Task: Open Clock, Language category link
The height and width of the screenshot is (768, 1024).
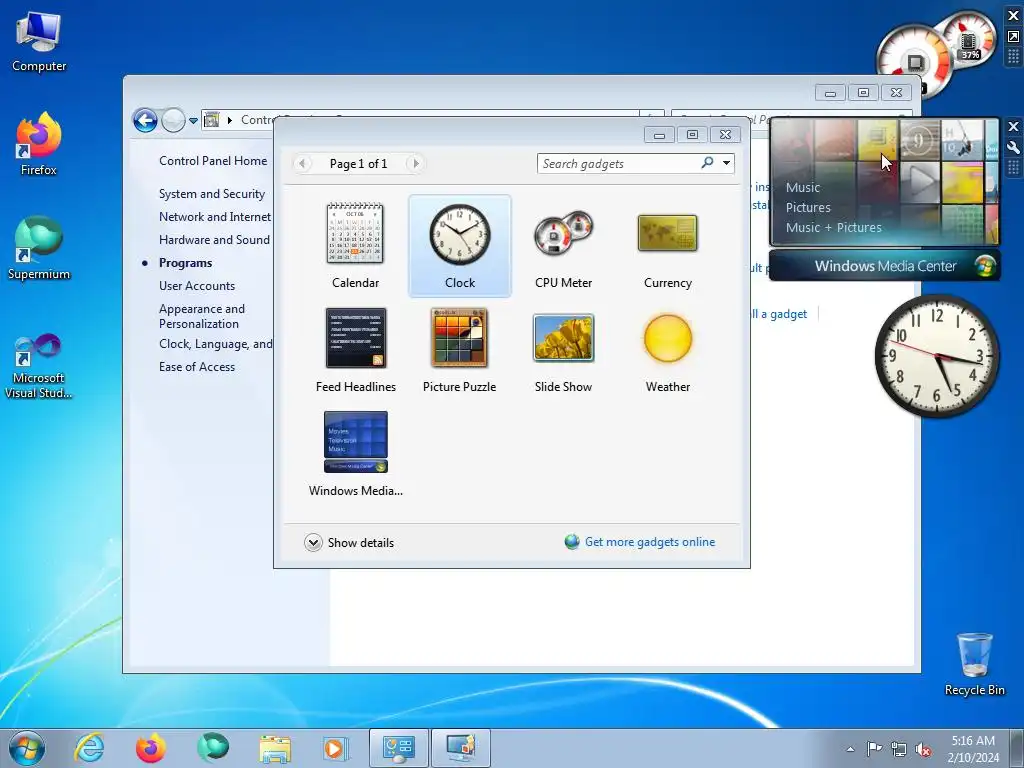Action: (x=216, y=344)
